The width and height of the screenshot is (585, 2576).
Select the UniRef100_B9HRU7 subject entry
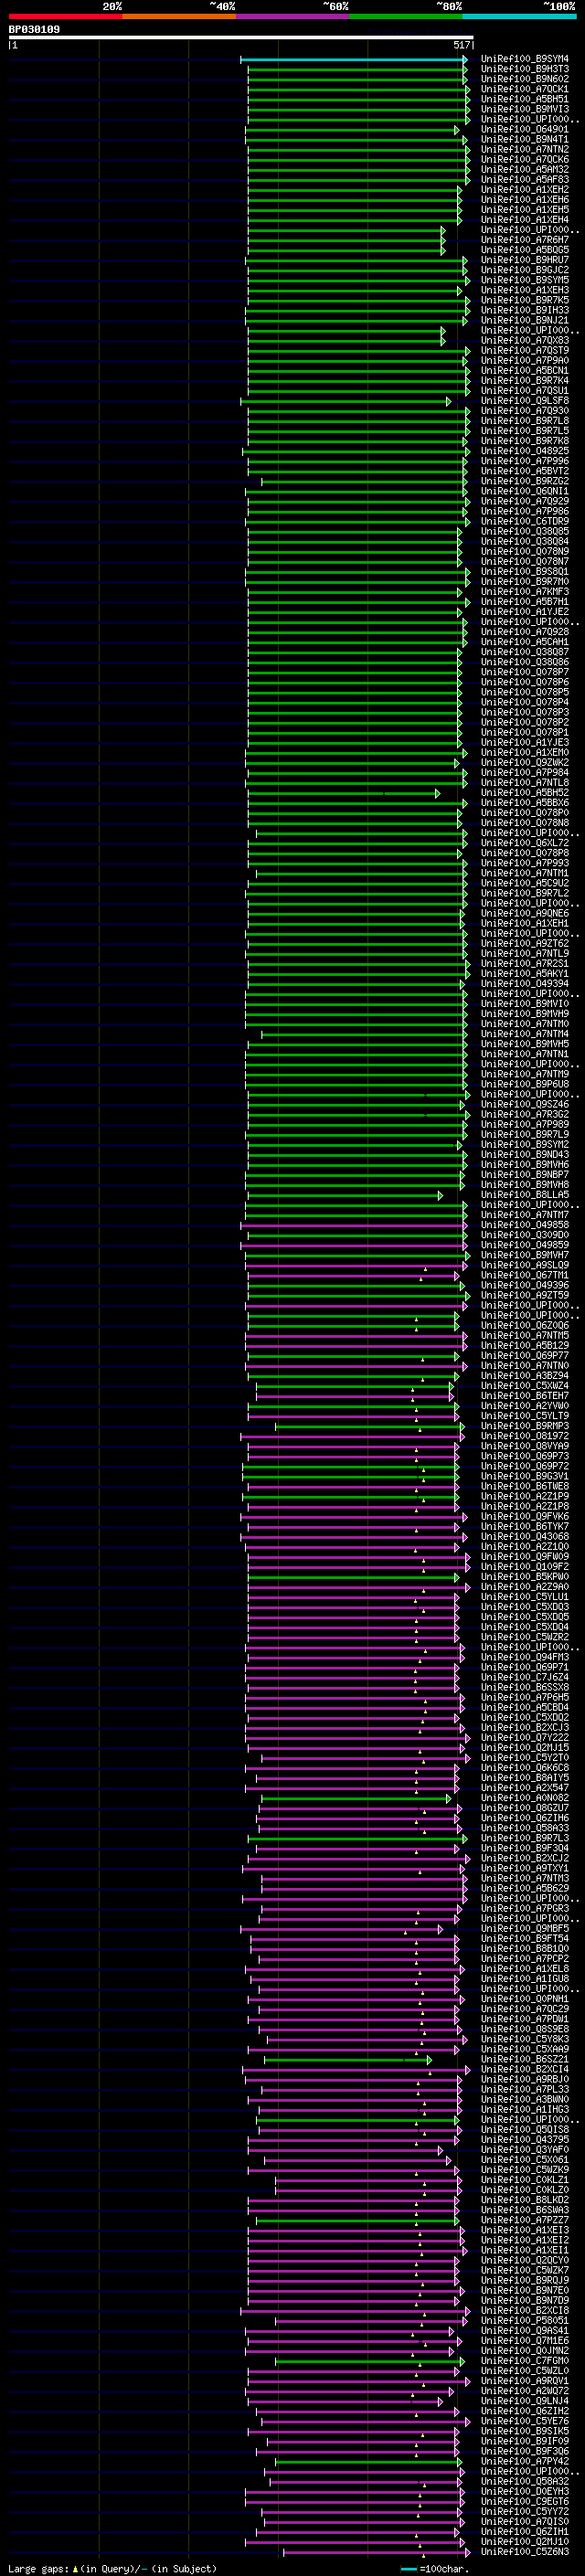click(x=525, y=261)
